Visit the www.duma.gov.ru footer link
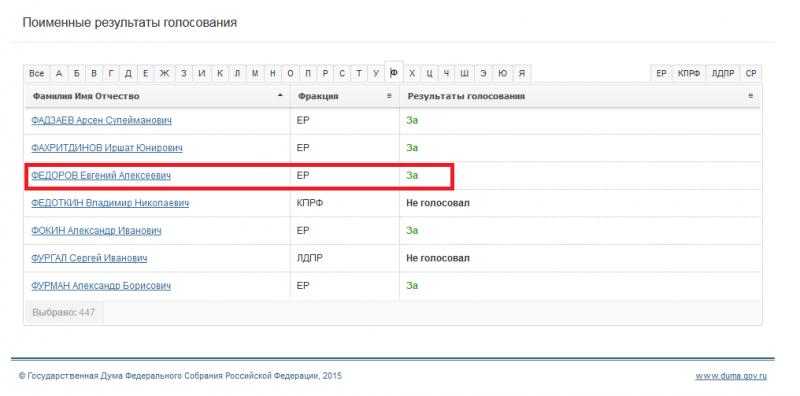The image size is (800, 396). tap(731, 376)
